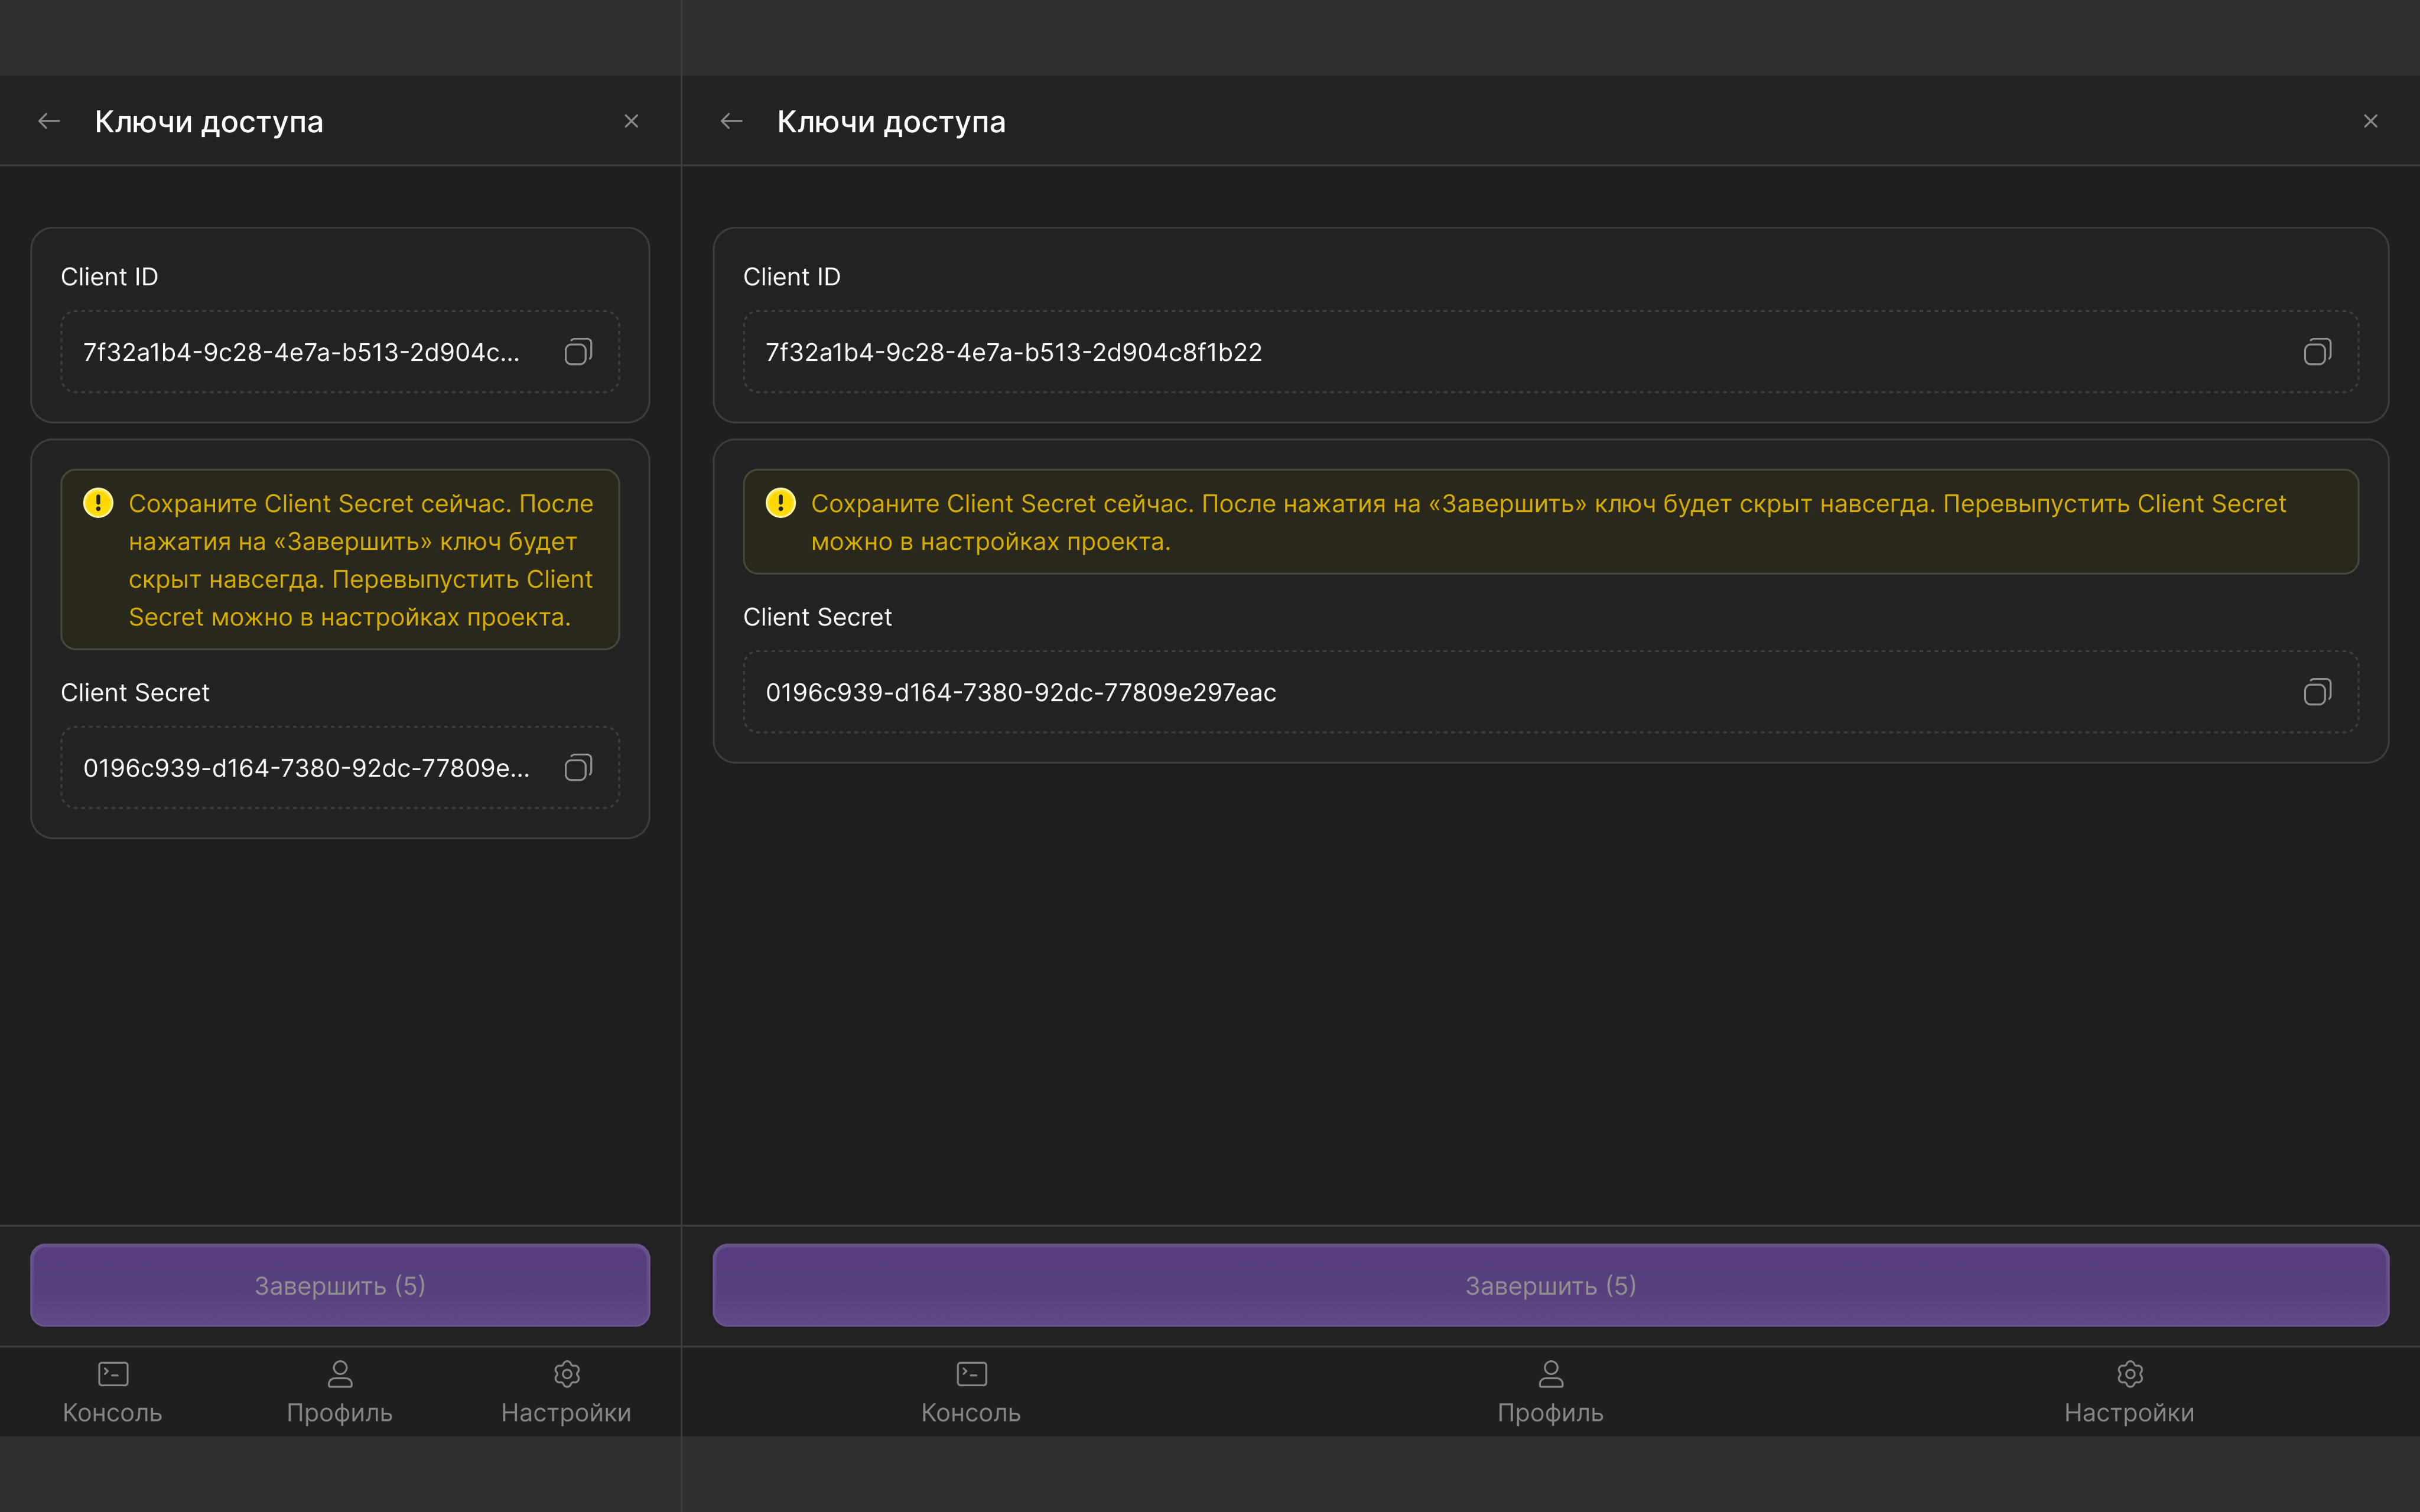The height and width of the screenshot is (1512, 2420).
Task: Select full Client ID 7f32a1b4-9c28-4e7a-b513-2d904c8f1b22
Action: click(x=1551, y=352)
